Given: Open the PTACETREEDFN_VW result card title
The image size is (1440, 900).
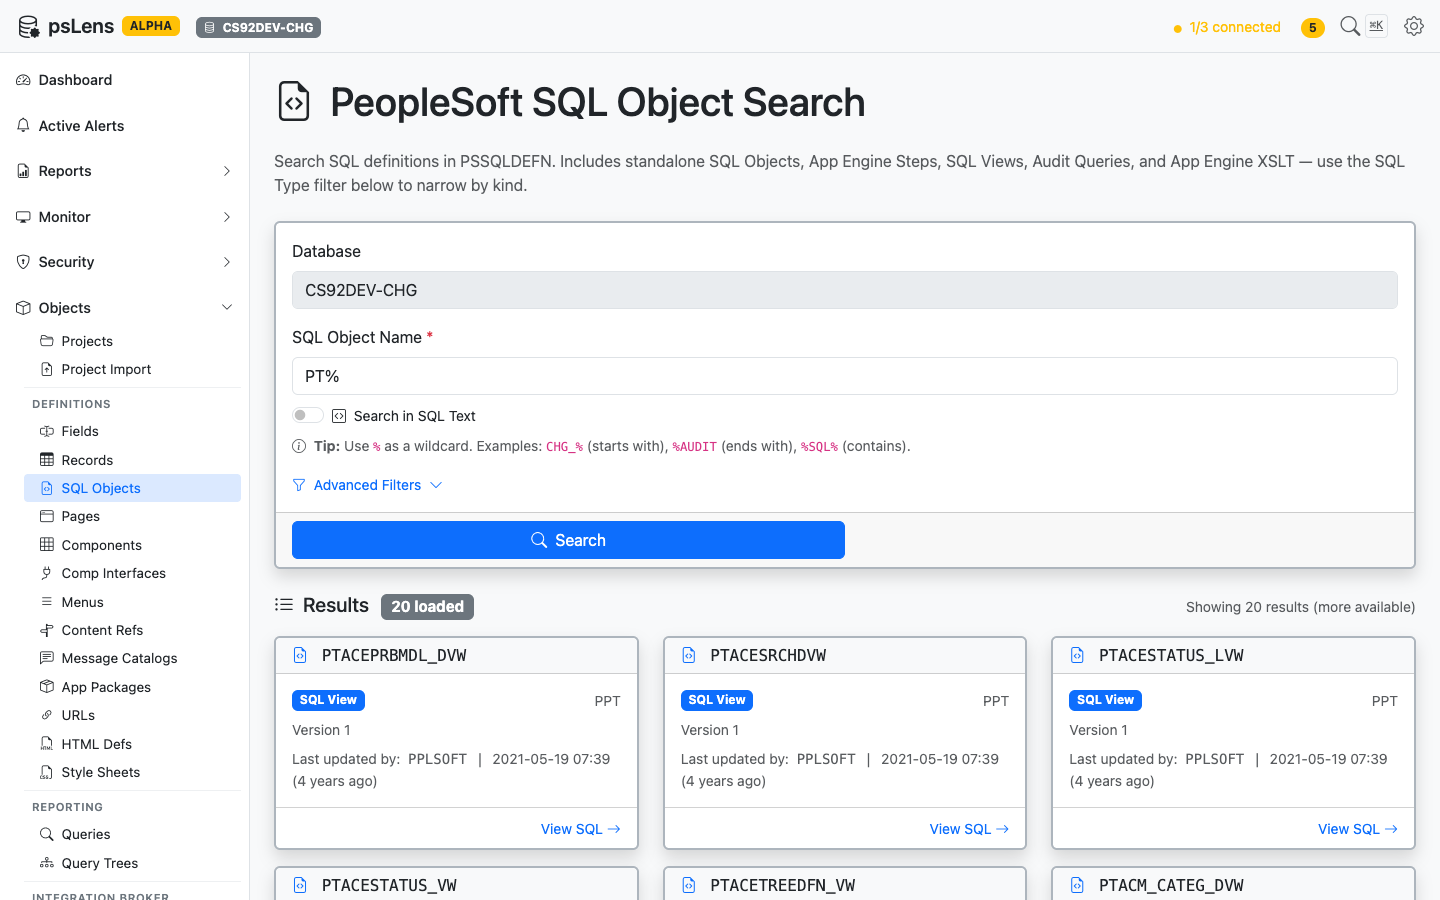Looking at the screenshot, I should coord(782,885).
